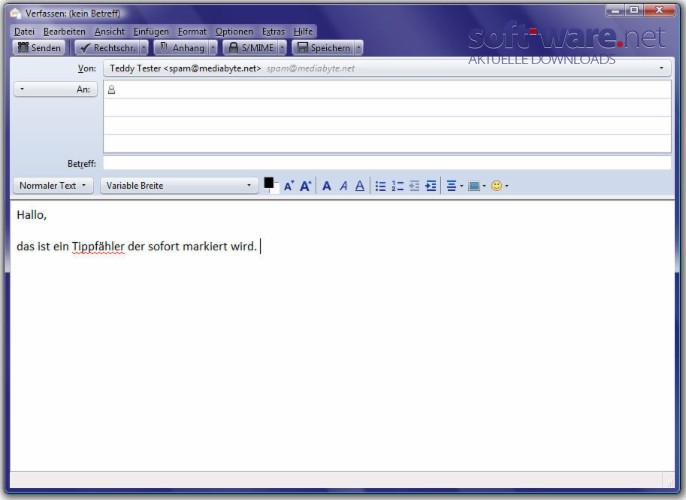Open the Format menu

click(x=192, y=31)
